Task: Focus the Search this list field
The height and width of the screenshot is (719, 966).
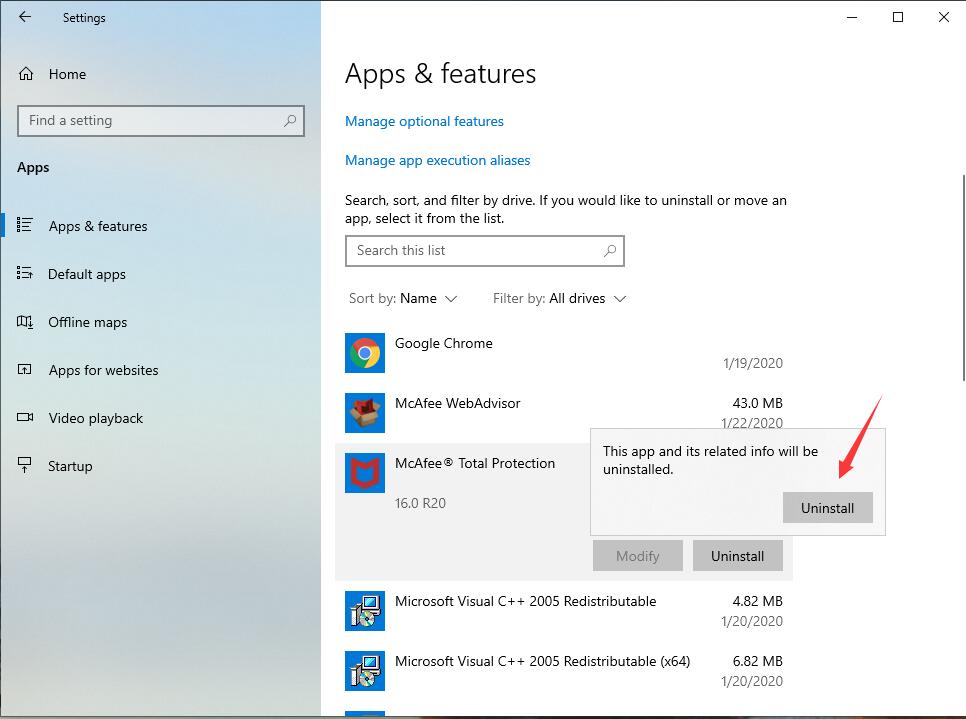Action: (x=485, y=251)
